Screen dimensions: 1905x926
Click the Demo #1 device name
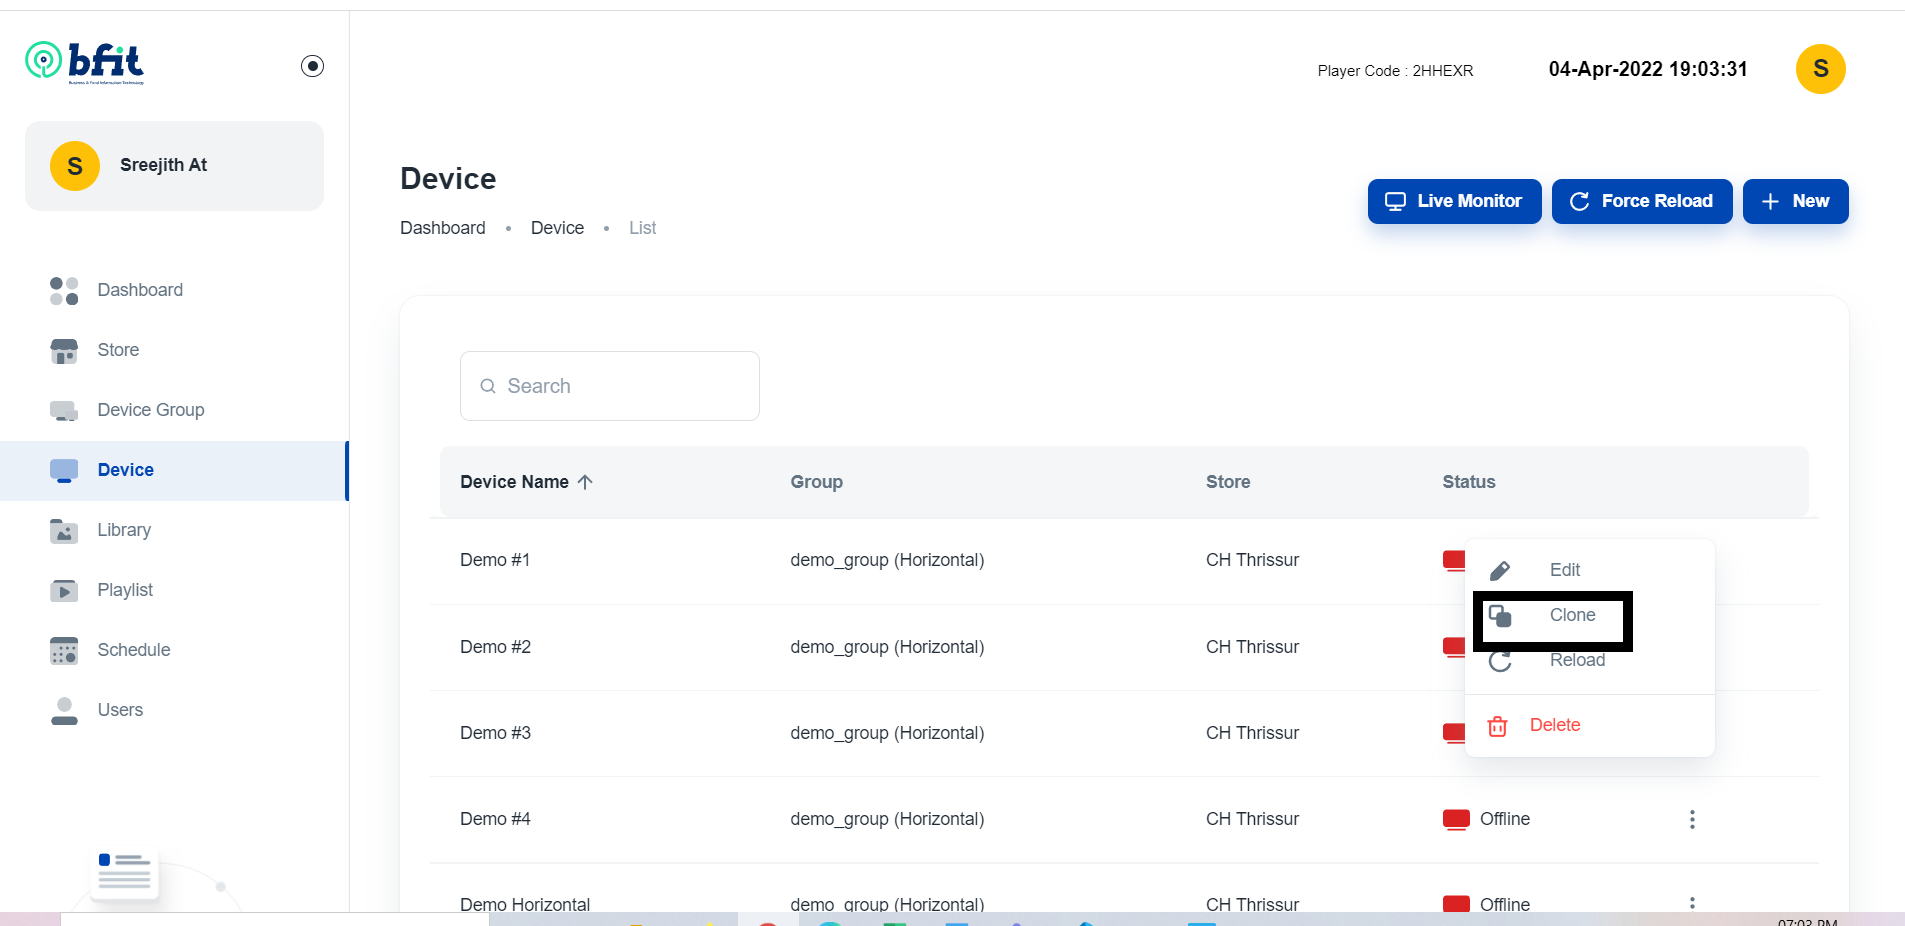pos(495,560)
